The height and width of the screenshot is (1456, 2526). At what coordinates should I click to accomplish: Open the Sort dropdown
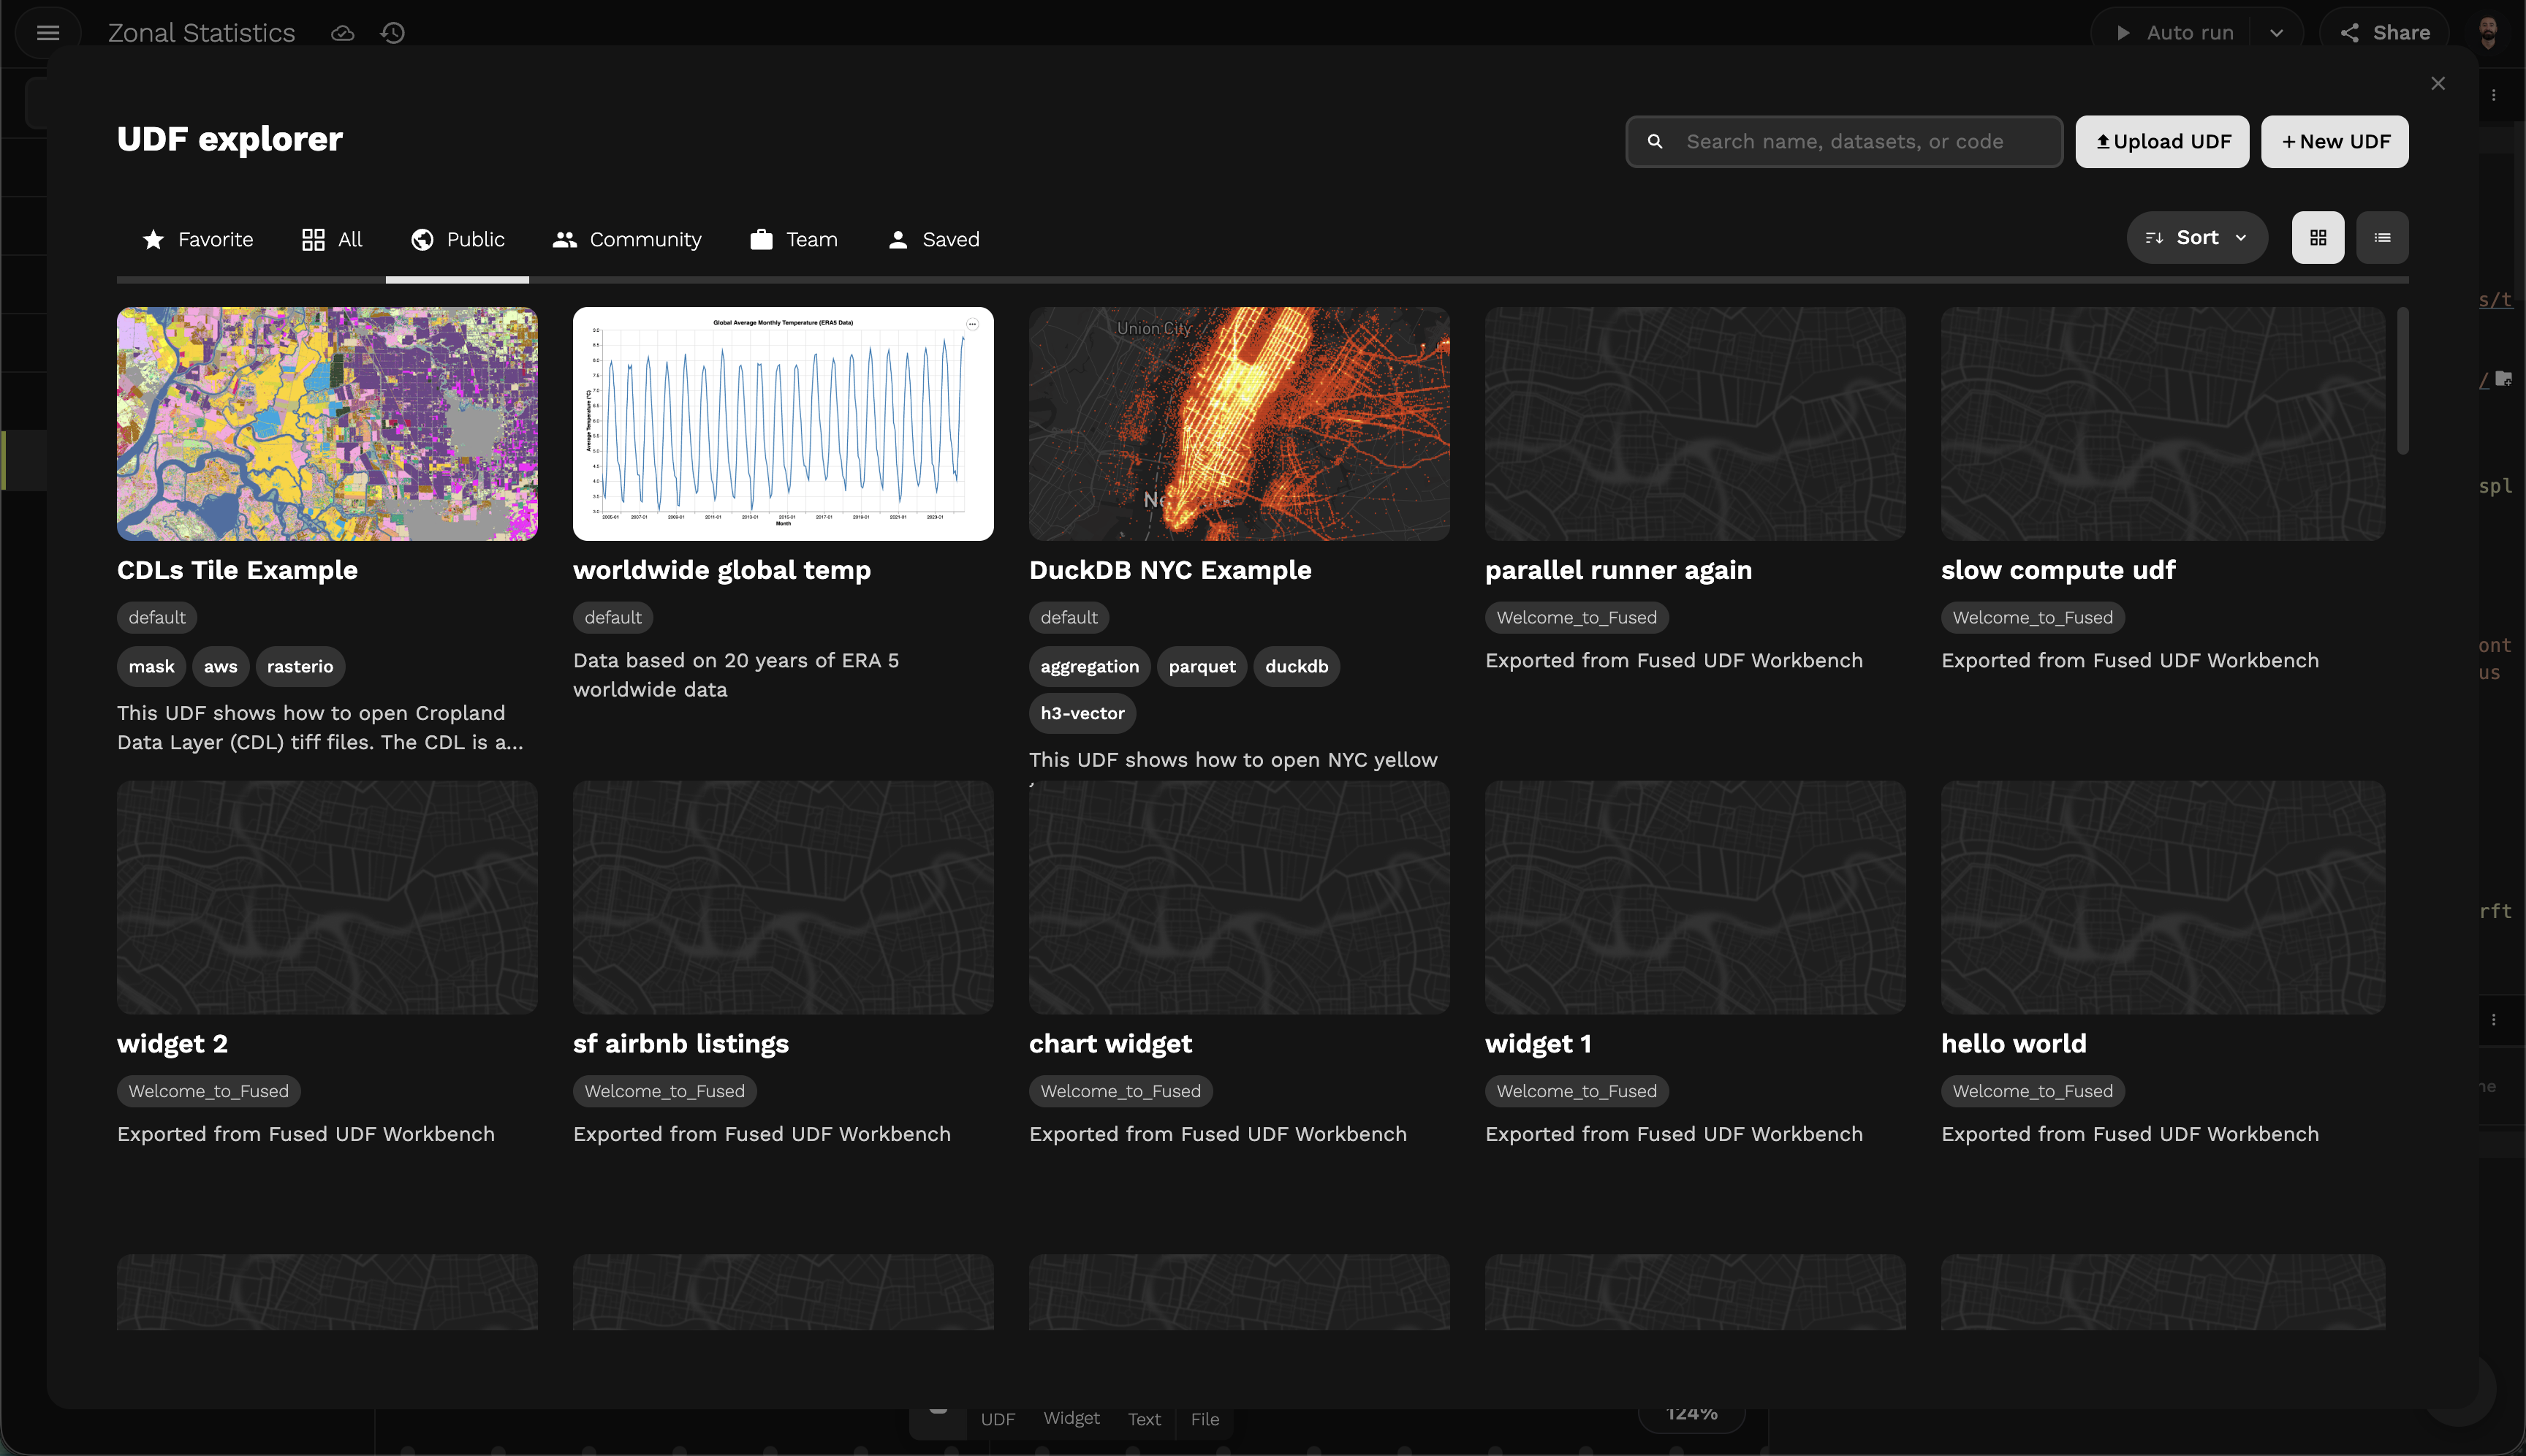pyautogui.click(x=2197, y=238)
